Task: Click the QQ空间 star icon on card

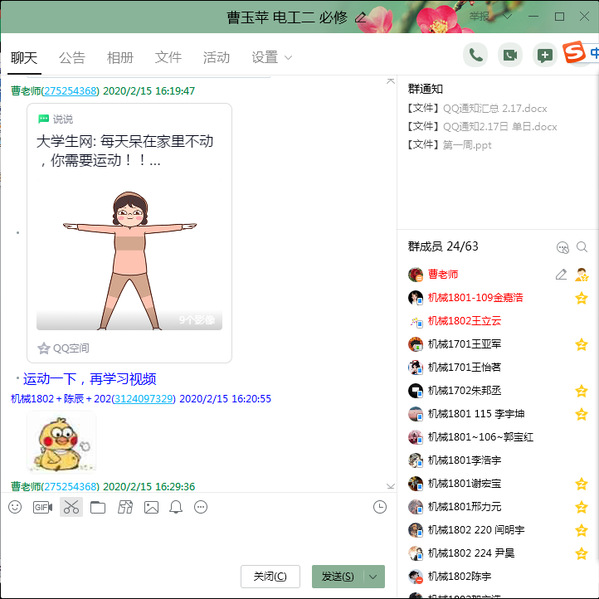Action: pos(44,348)
